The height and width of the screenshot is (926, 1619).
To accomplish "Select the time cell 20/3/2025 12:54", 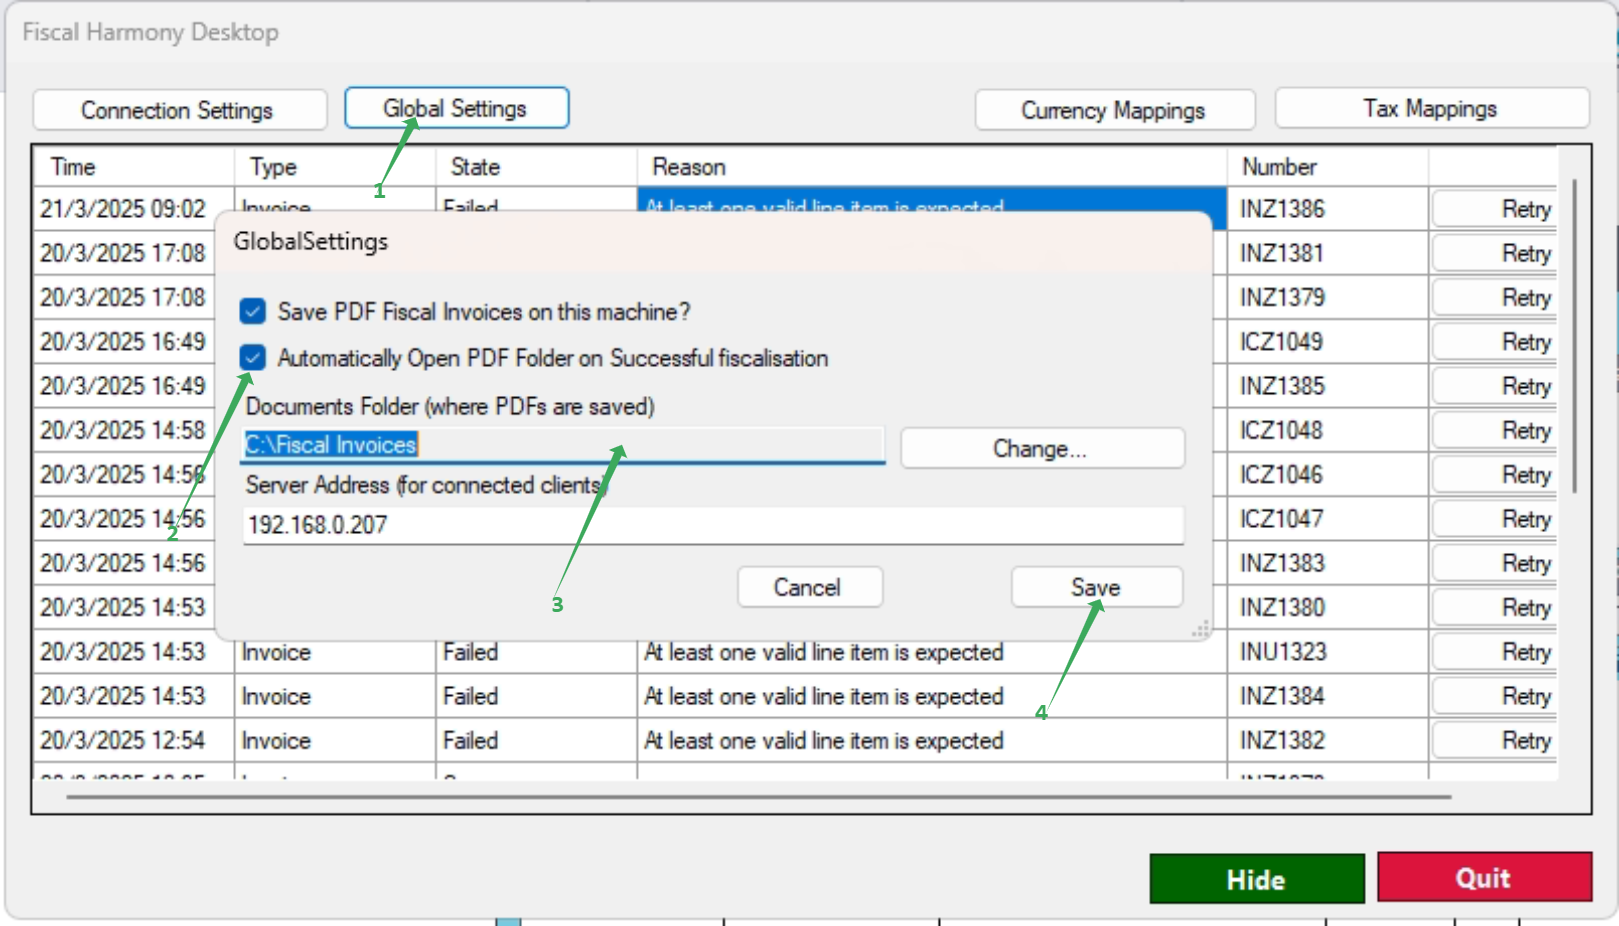I will pos(134,740).
